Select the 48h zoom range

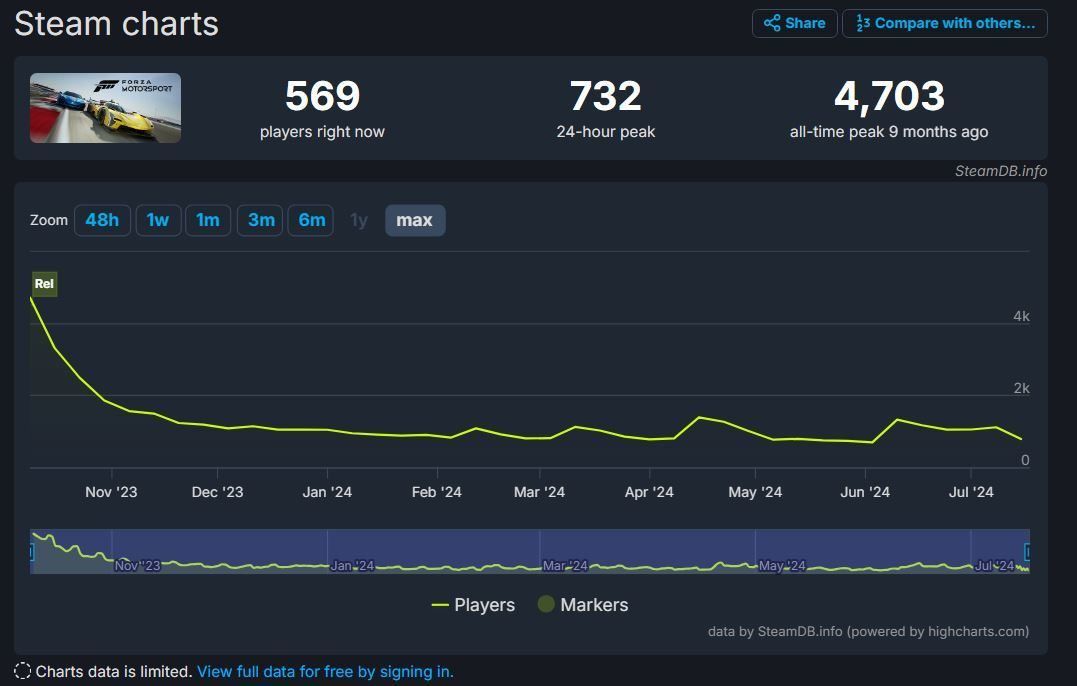[102, 220]
